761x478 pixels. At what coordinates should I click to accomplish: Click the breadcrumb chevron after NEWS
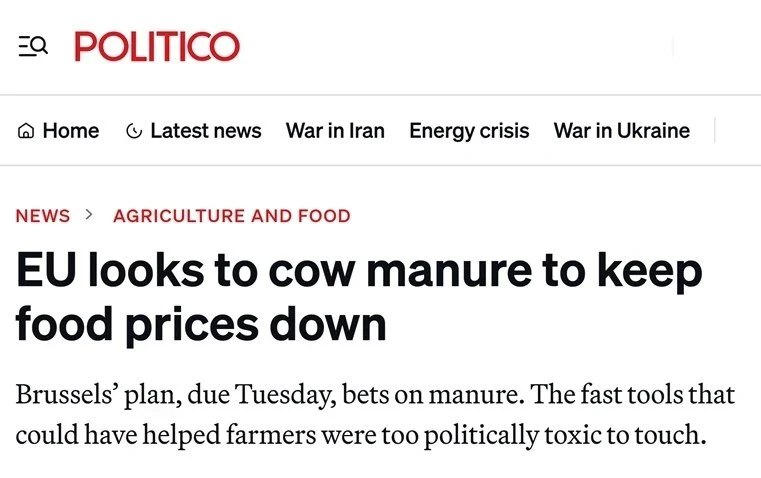coord(88,214)
